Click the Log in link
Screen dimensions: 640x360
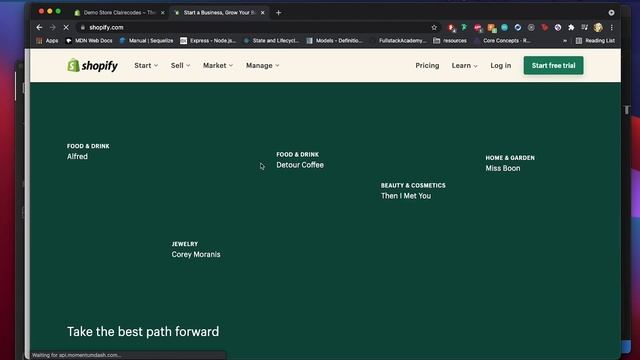point(500,65)
